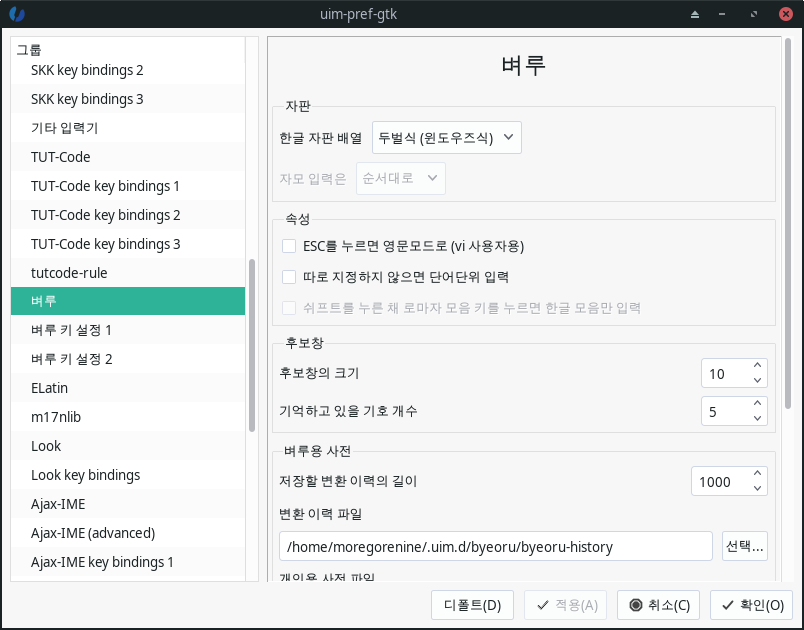Click the keep-above arrow icon in titlebar

(695, 15)
